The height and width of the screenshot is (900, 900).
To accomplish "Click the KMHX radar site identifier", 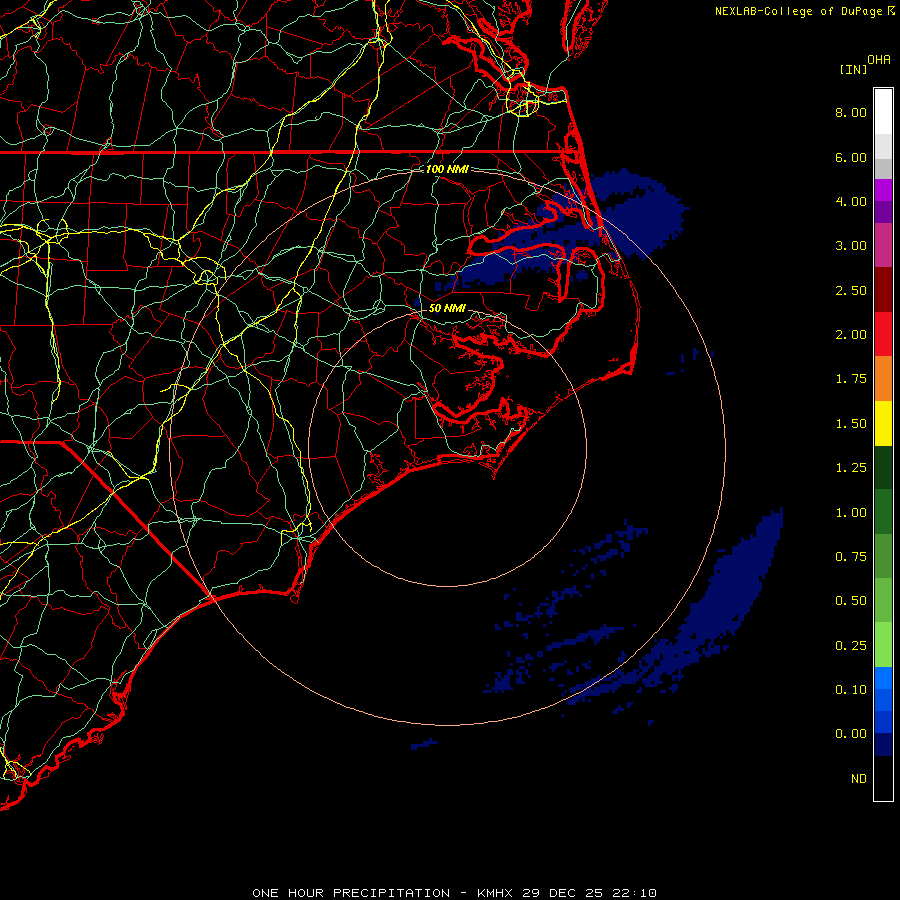I will (494, 893).
